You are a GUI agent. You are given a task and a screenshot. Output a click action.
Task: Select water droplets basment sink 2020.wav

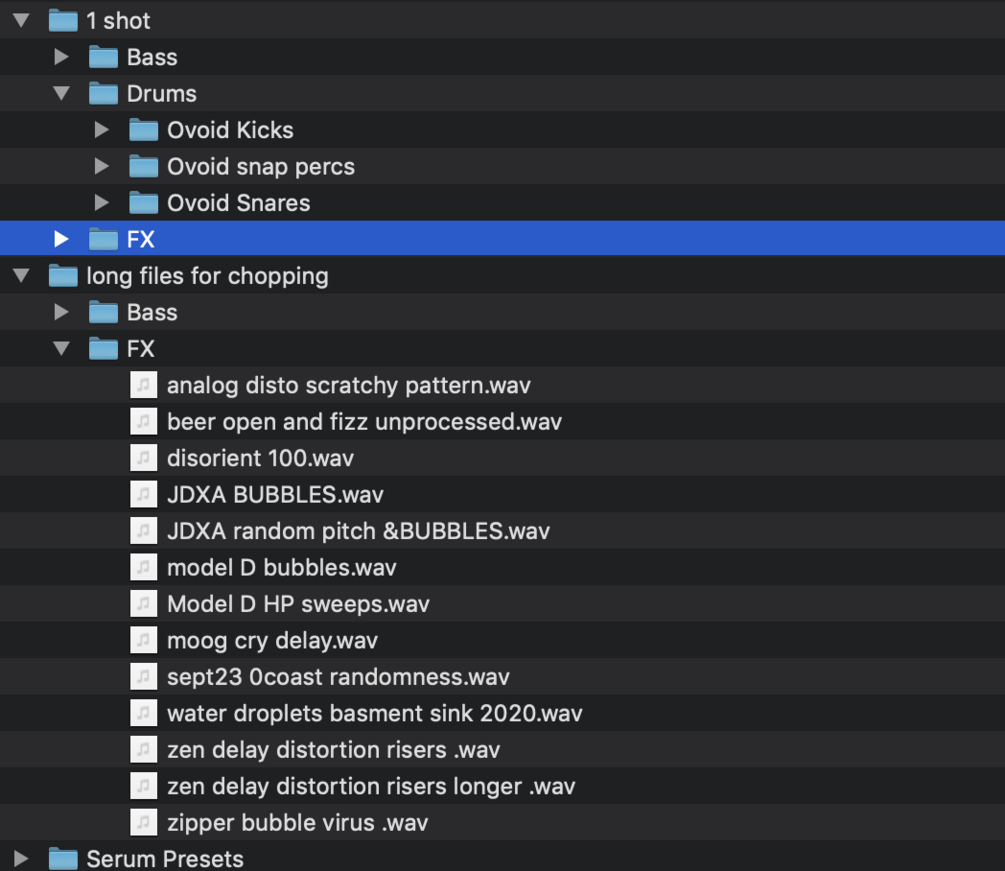(374, 714)
